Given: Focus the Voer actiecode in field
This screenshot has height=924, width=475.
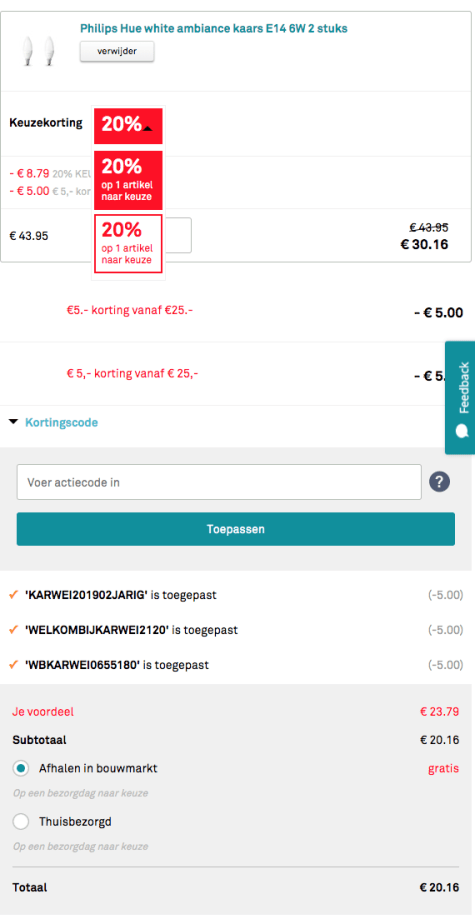Looking at the screenshot, I should [x=219, y=482].
